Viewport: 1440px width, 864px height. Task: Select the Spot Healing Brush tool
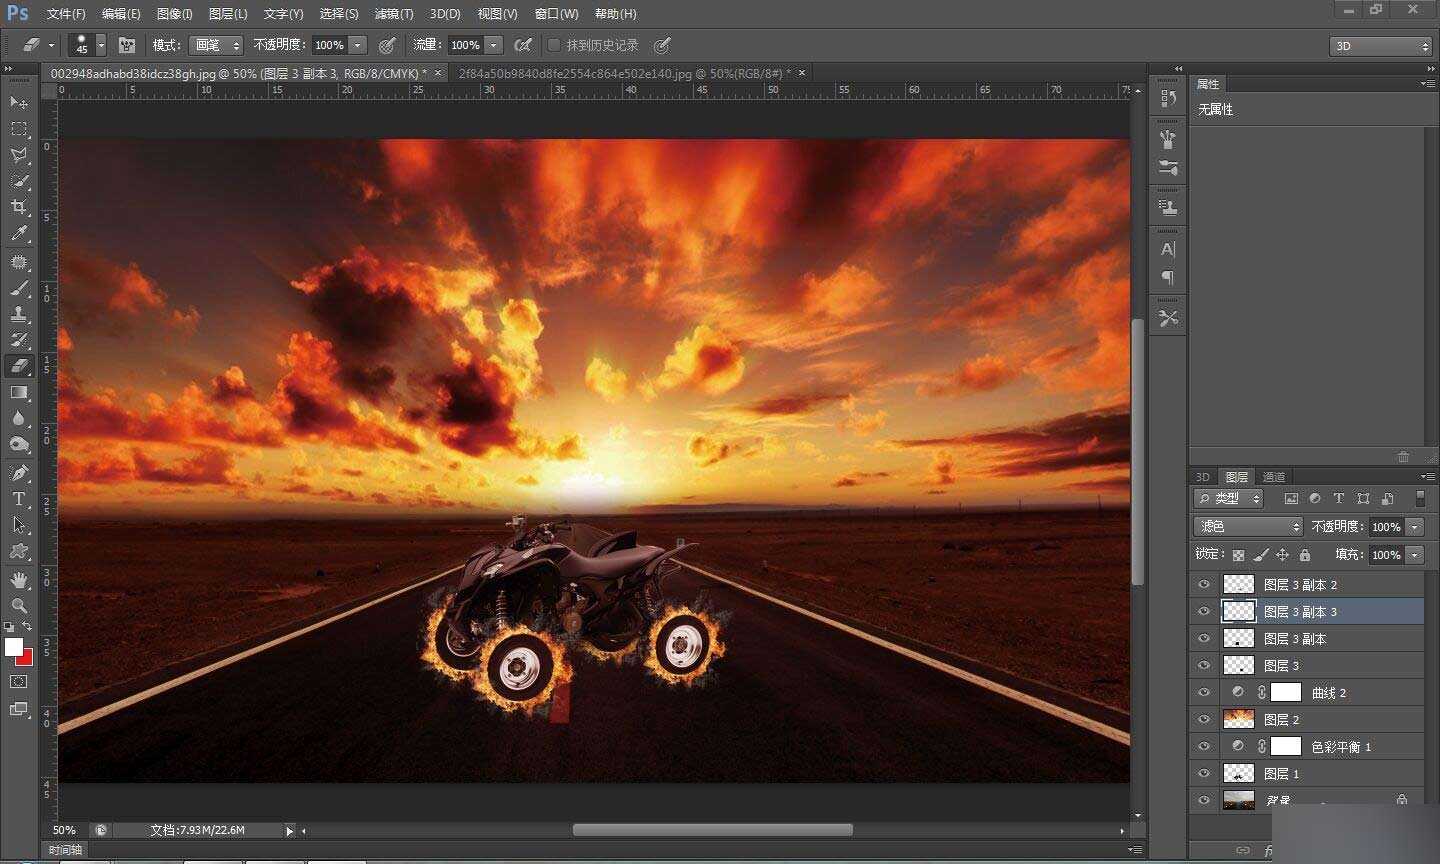(19, 262)
